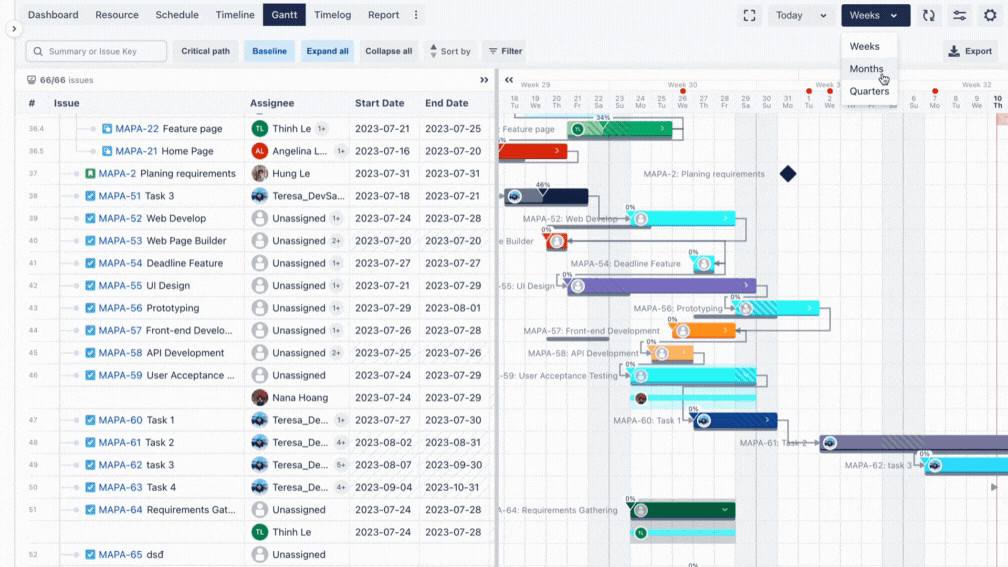Click Angelina avatar in MAPA-21 row
The height and width of the screenshot is (567, 1008).
coord(260,151)
